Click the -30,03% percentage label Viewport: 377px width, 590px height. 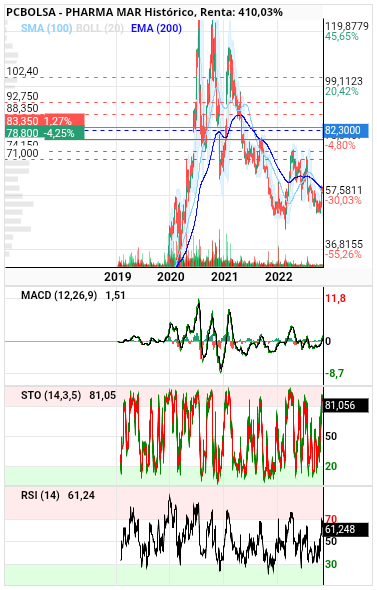point(343,200)
